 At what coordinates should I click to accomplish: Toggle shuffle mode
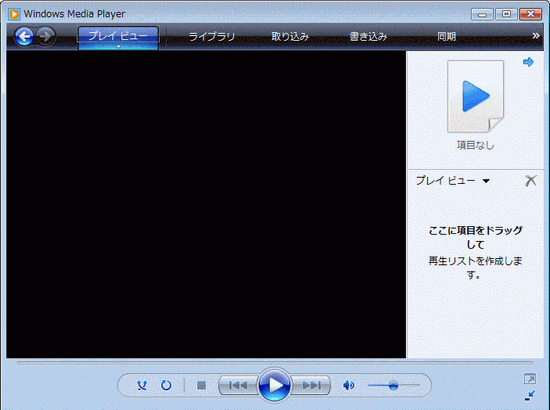point(142,385)
